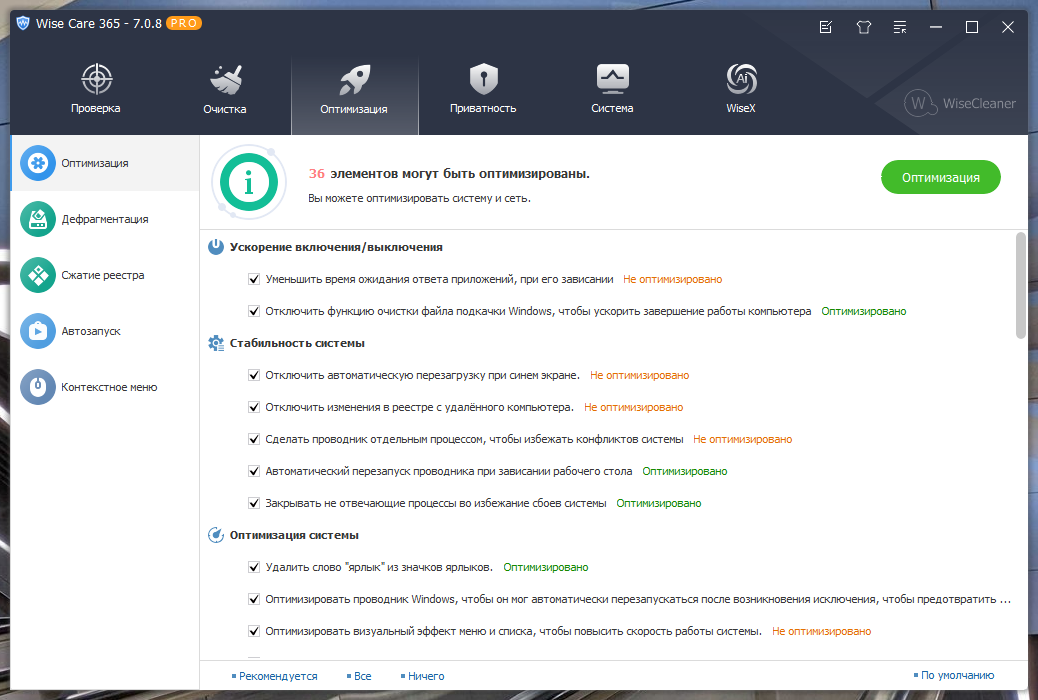The height and width of the screenshot is (700, 1038).
Task: Open the Очистка broom icon
Action: [x=226, y=79]
